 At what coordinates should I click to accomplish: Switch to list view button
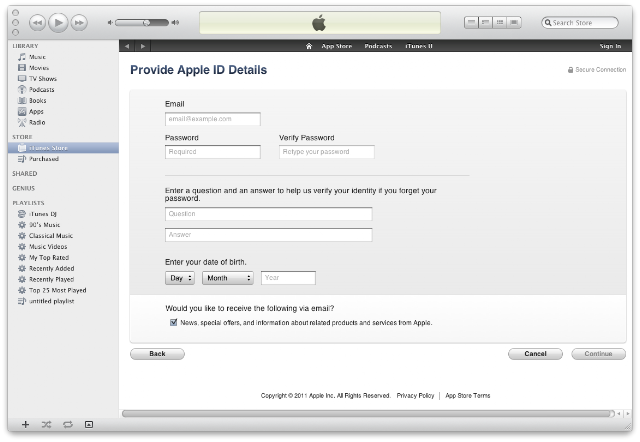(x=471, y=22)
